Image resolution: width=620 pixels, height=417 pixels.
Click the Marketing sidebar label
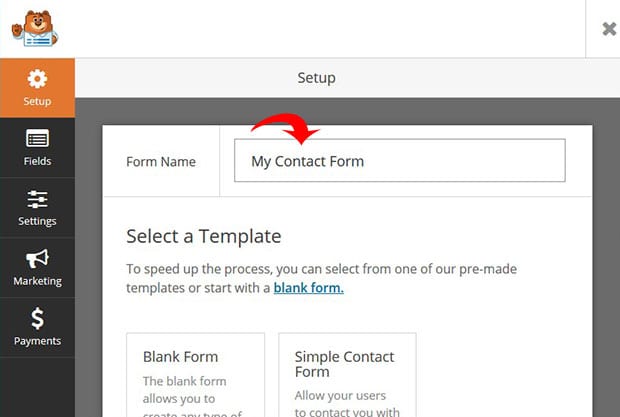[37, 281]
